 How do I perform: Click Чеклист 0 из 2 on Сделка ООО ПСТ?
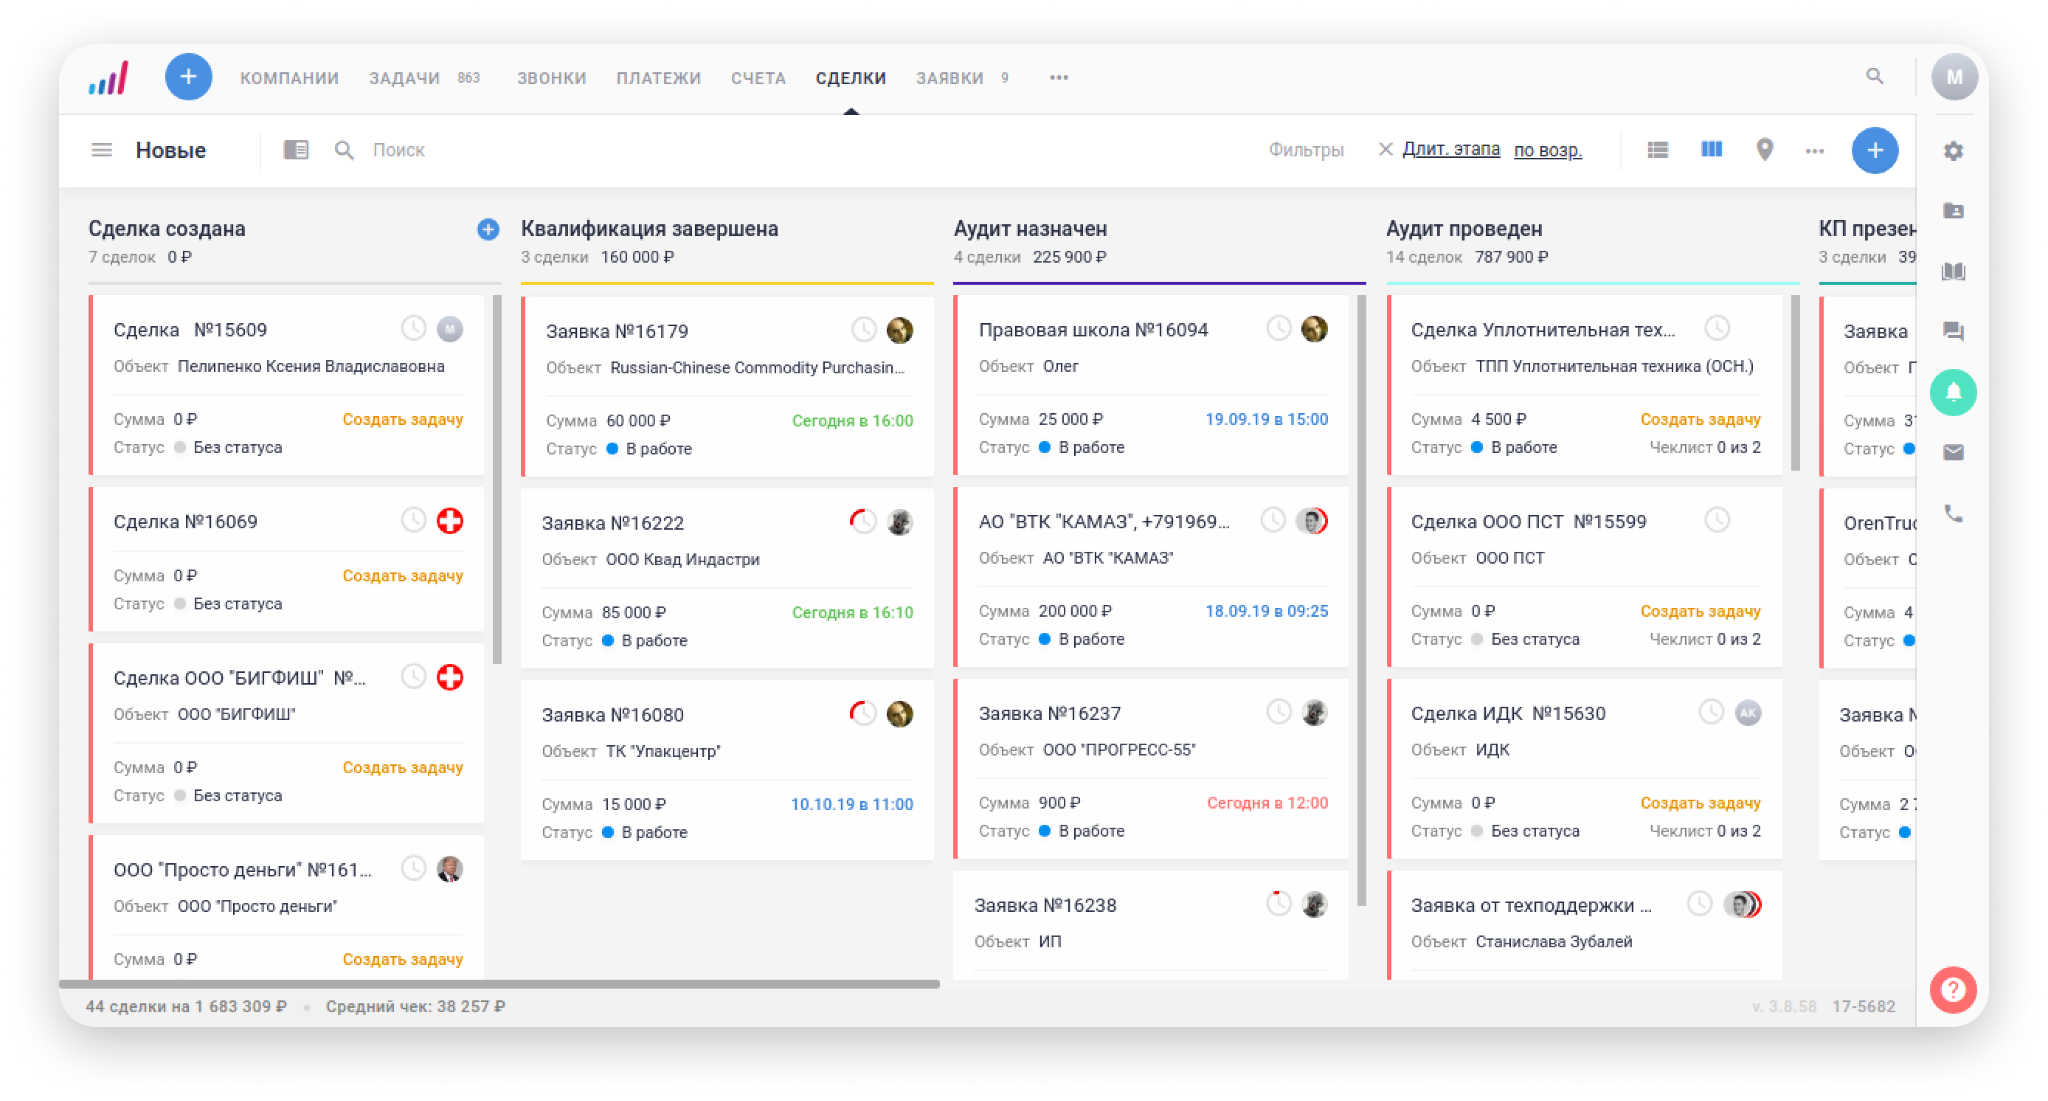[1704, 639]
